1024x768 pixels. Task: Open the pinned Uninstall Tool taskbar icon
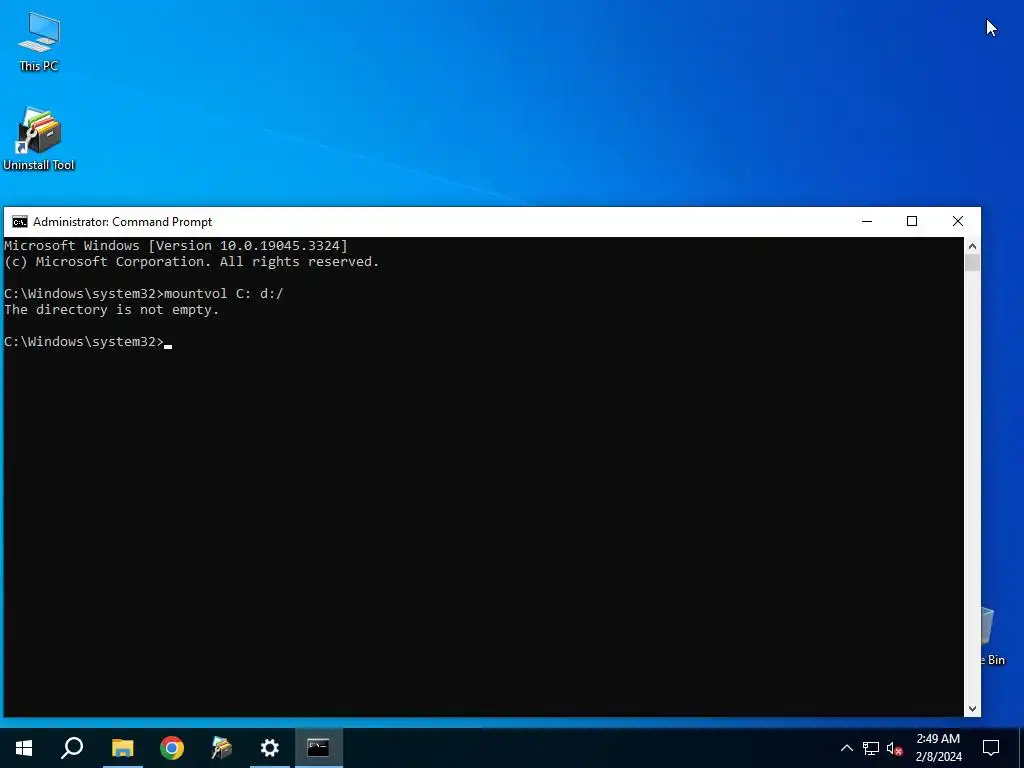[221, 748]
